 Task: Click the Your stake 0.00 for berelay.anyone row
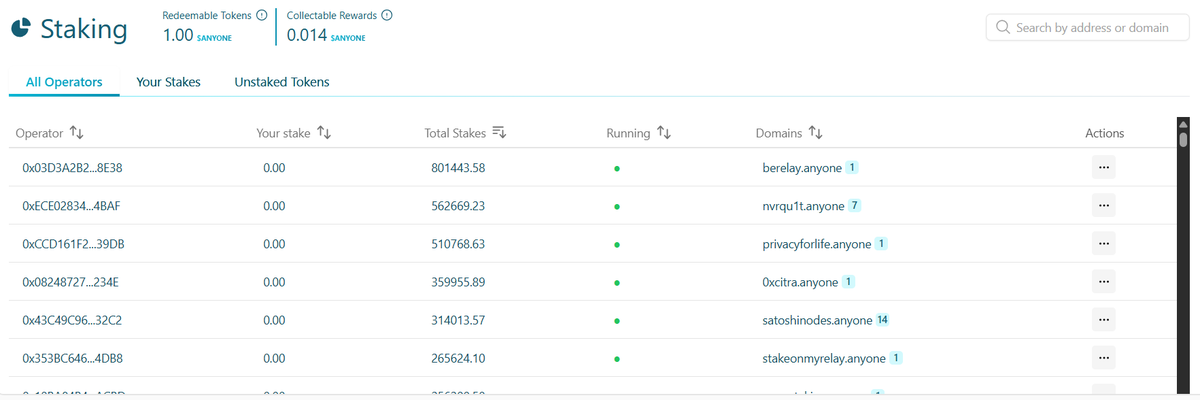(274, 168)
